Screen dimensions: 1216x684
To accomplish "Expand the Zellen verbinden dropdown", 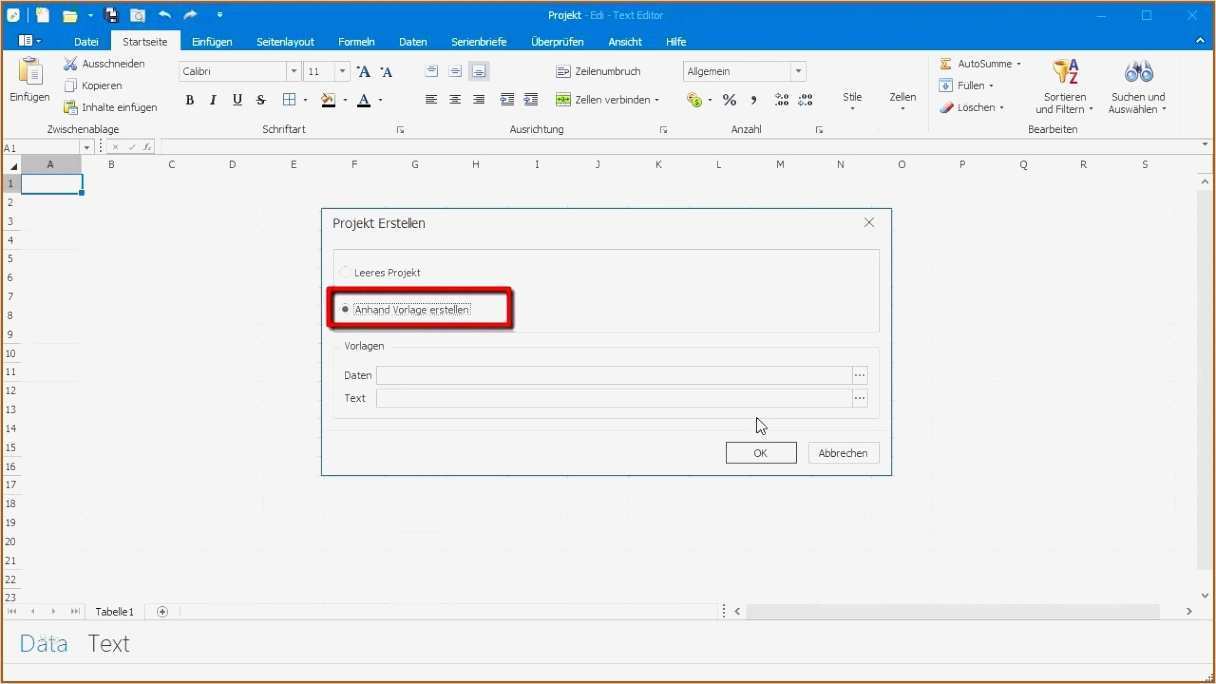I will pos(657,100).
